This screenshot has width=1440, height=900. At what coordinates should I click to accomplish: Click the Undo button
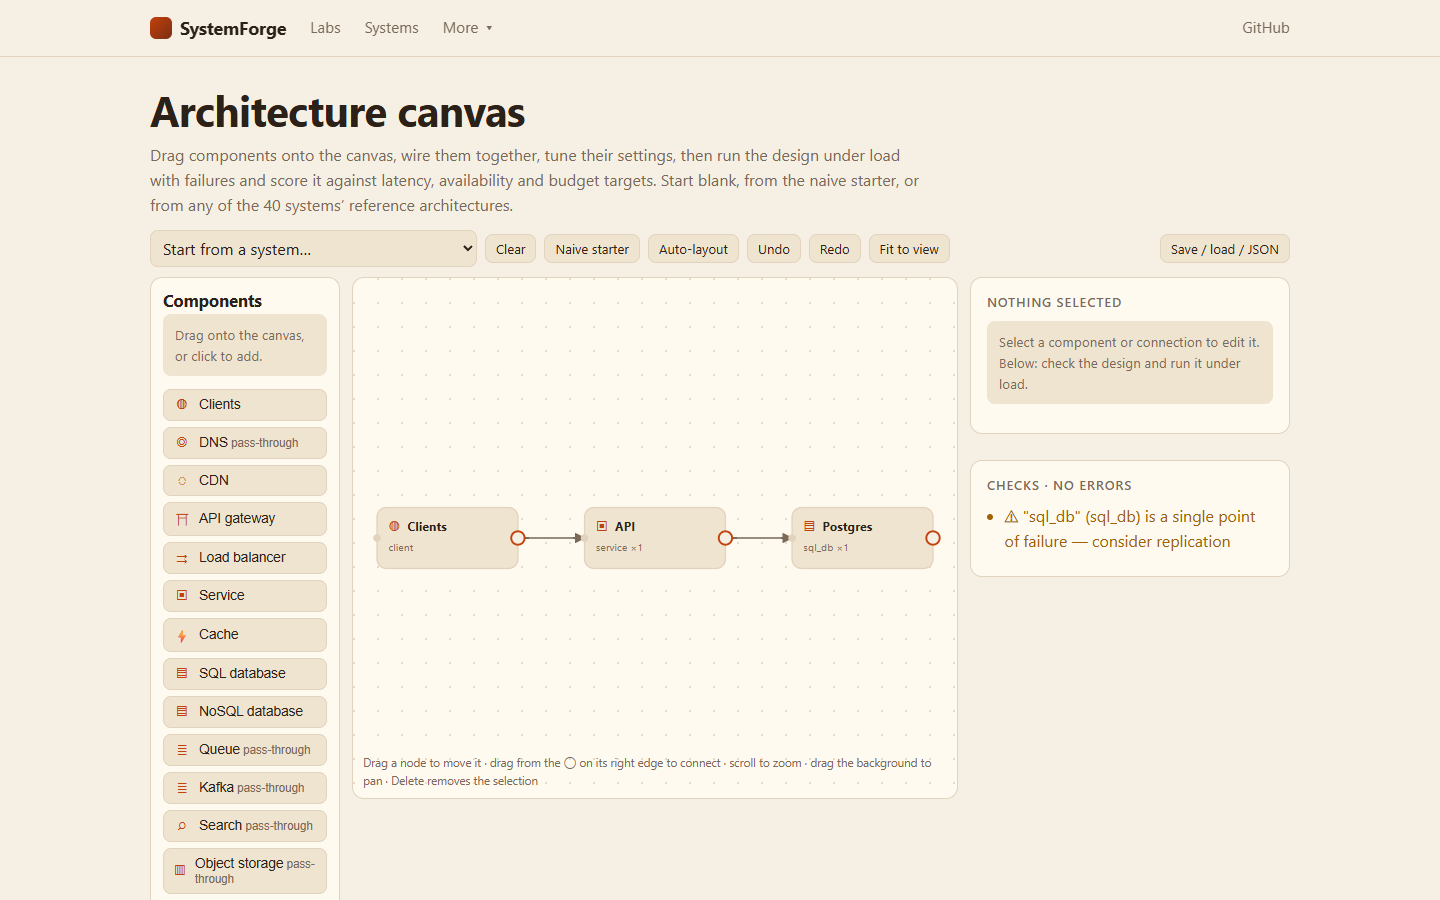[x=774, y=249]
